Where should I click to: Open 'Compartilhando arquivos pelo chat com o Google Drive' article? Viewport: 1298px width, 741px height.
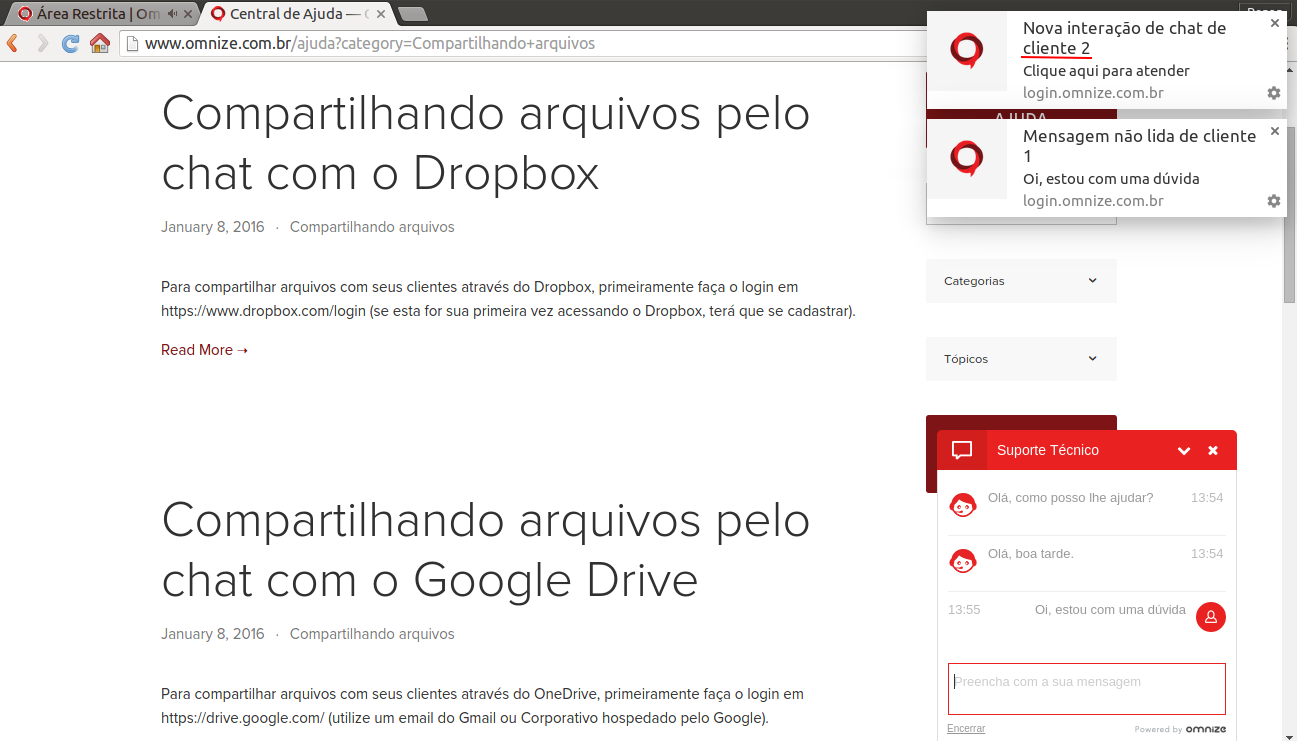[x=486, y=550]
